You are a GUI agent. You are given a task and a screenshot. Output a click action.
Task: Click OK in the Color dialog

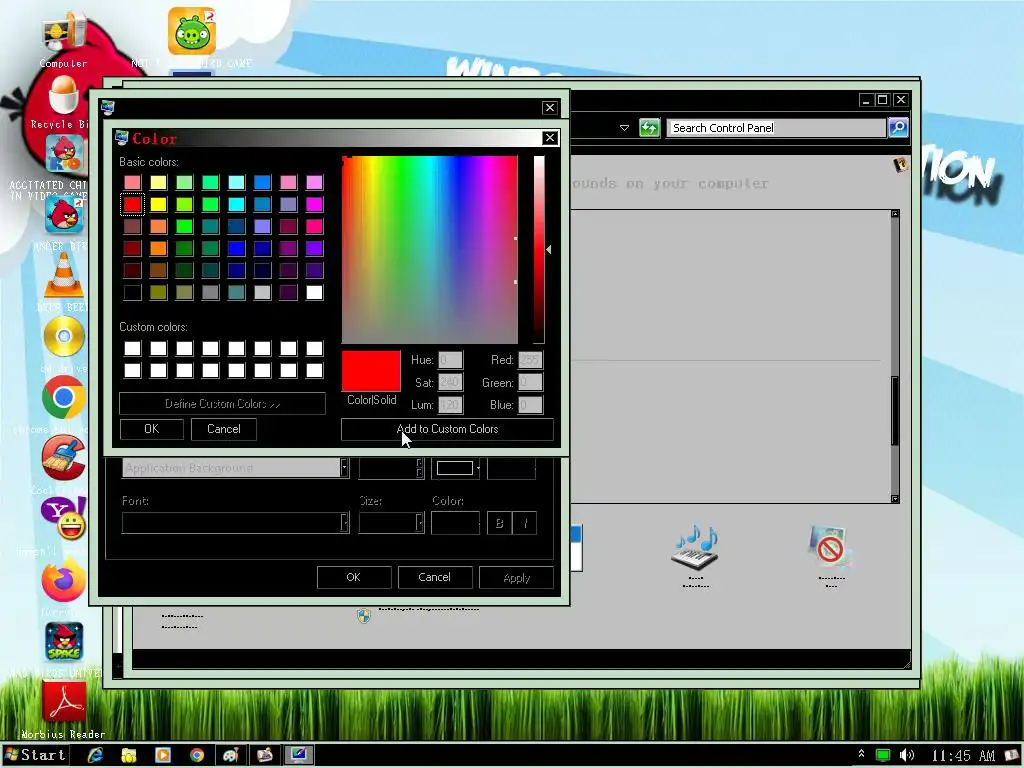pyautogui.click(x=152, y=429)
